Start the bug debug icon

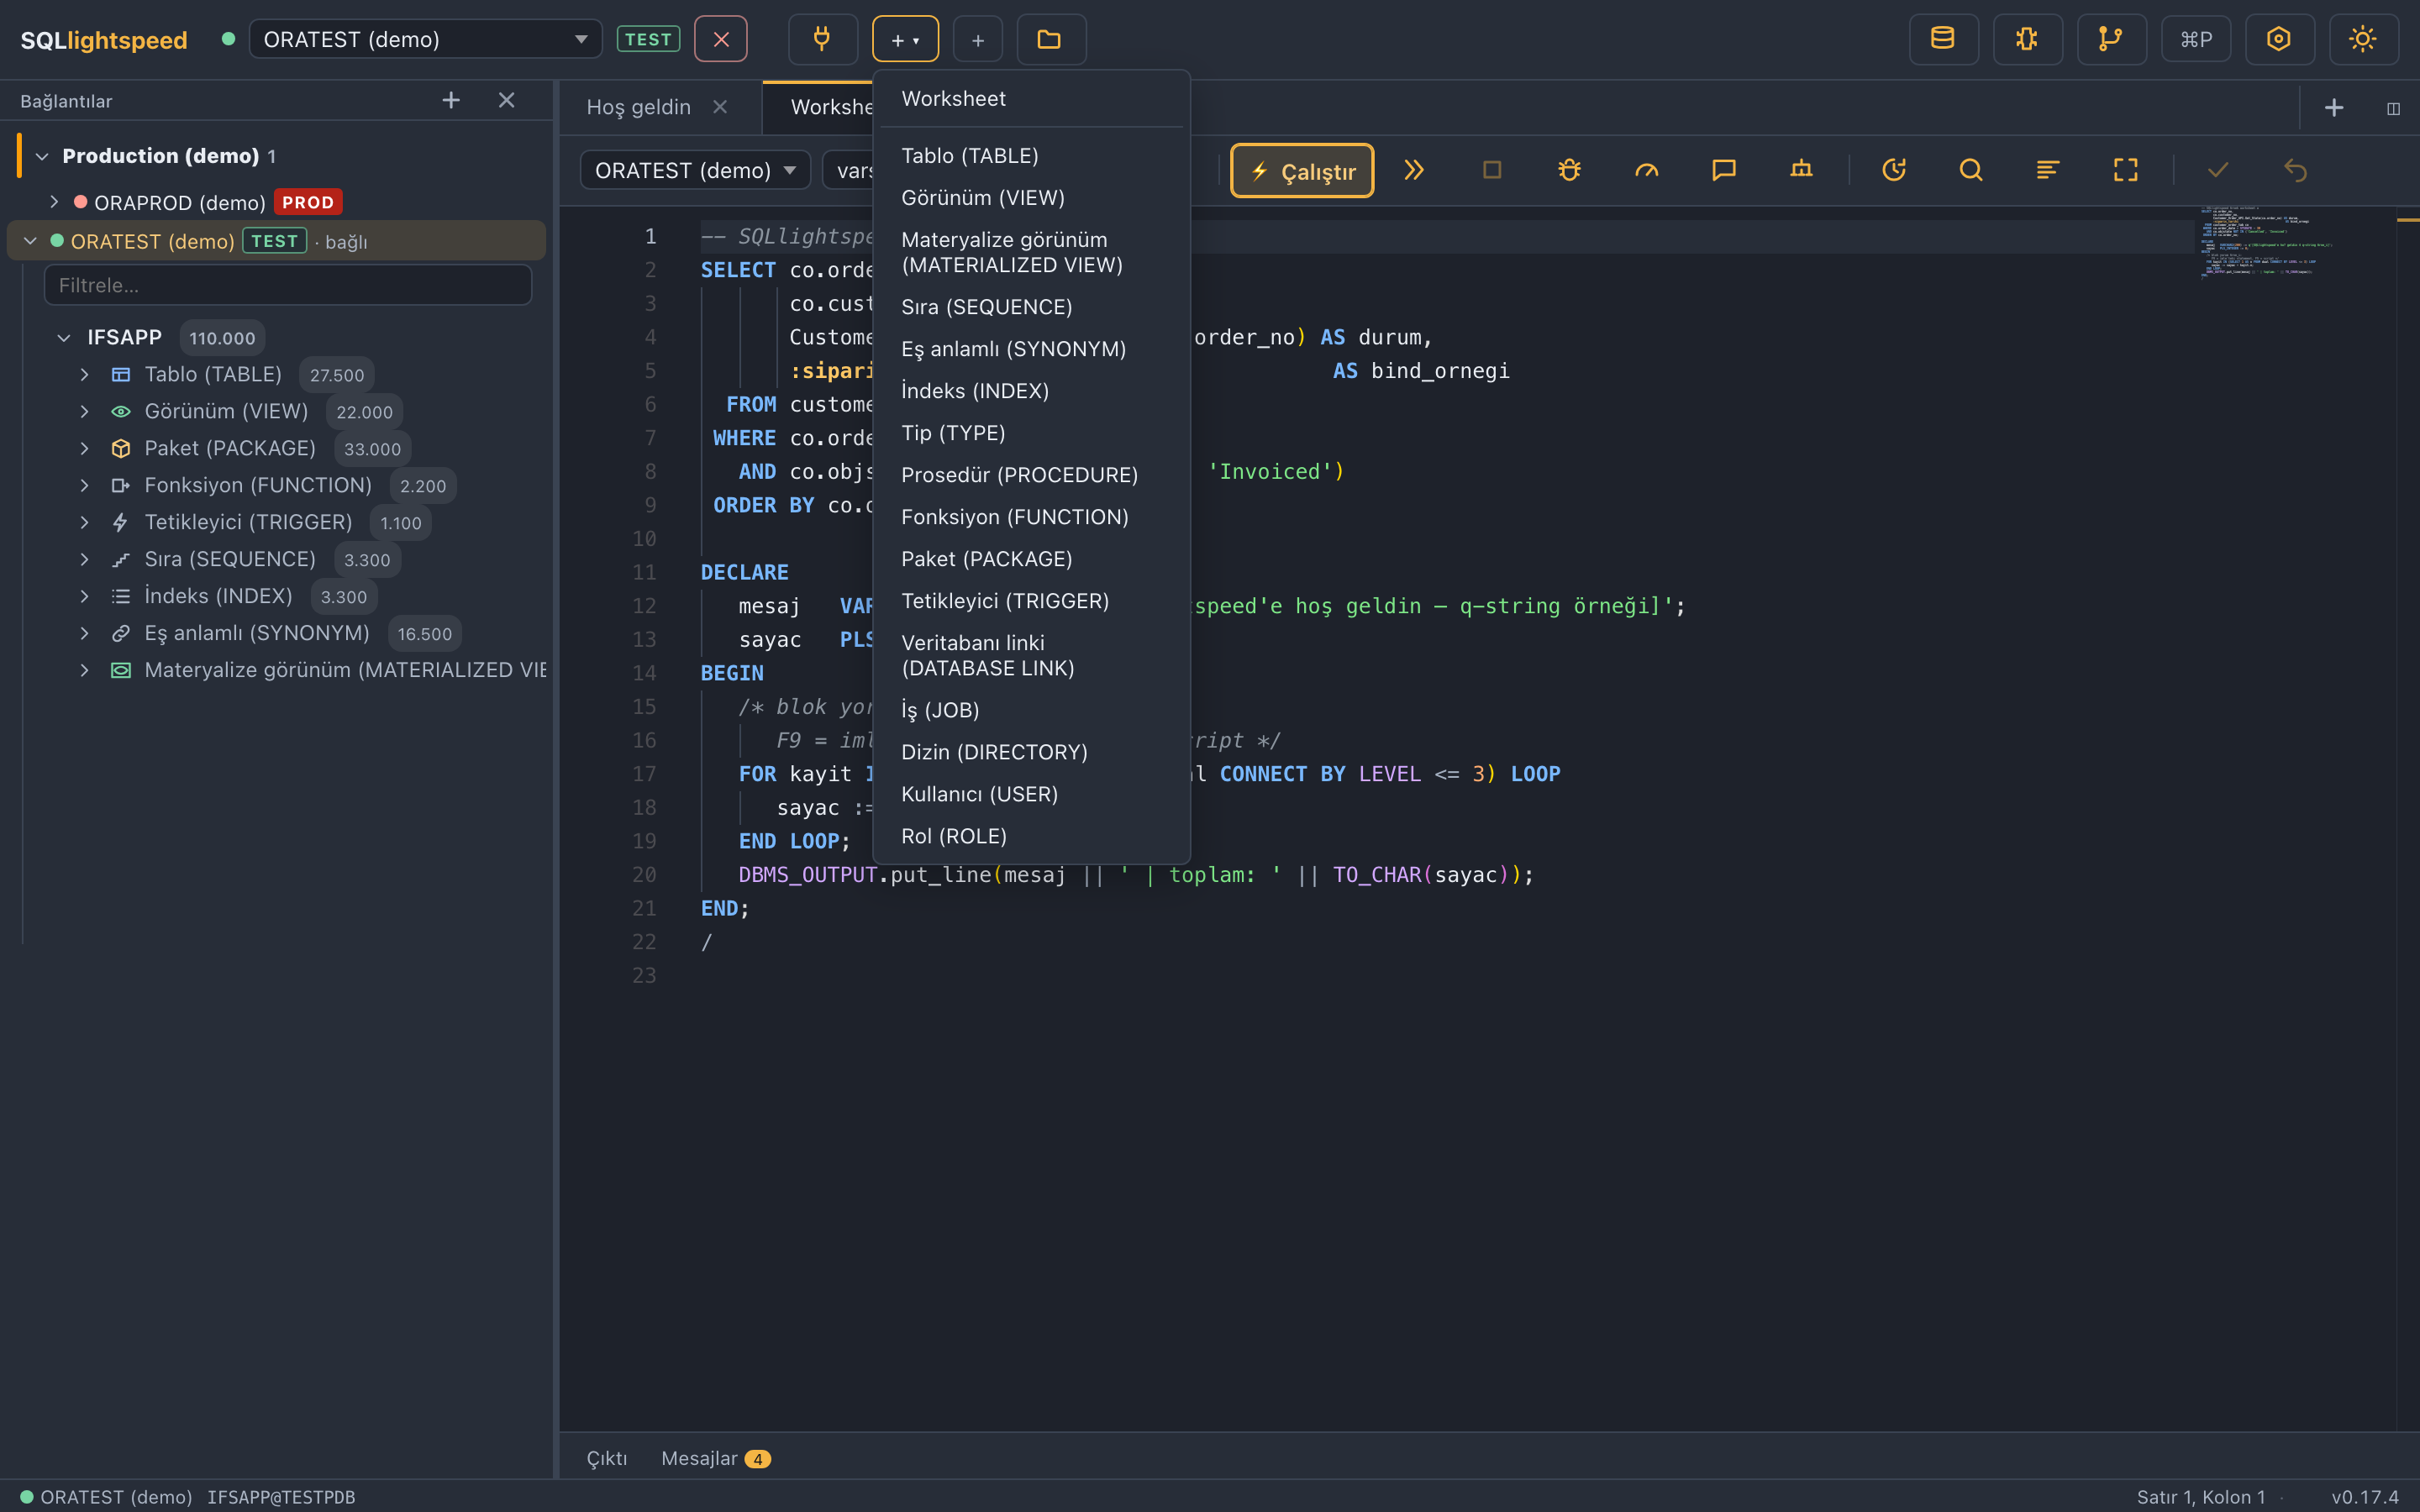point(1569,170)
